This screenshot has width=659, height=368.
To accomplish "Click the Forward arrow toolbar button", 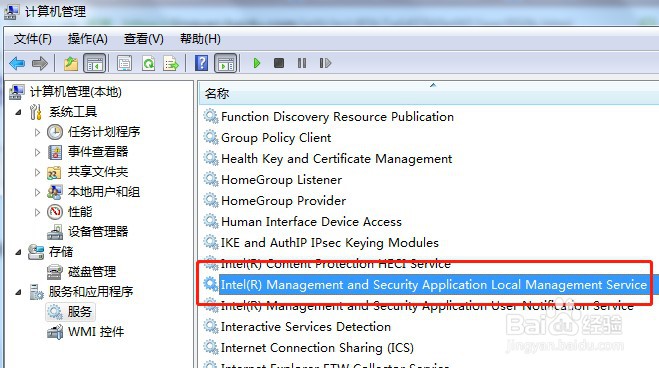I will tap(40, 63).
